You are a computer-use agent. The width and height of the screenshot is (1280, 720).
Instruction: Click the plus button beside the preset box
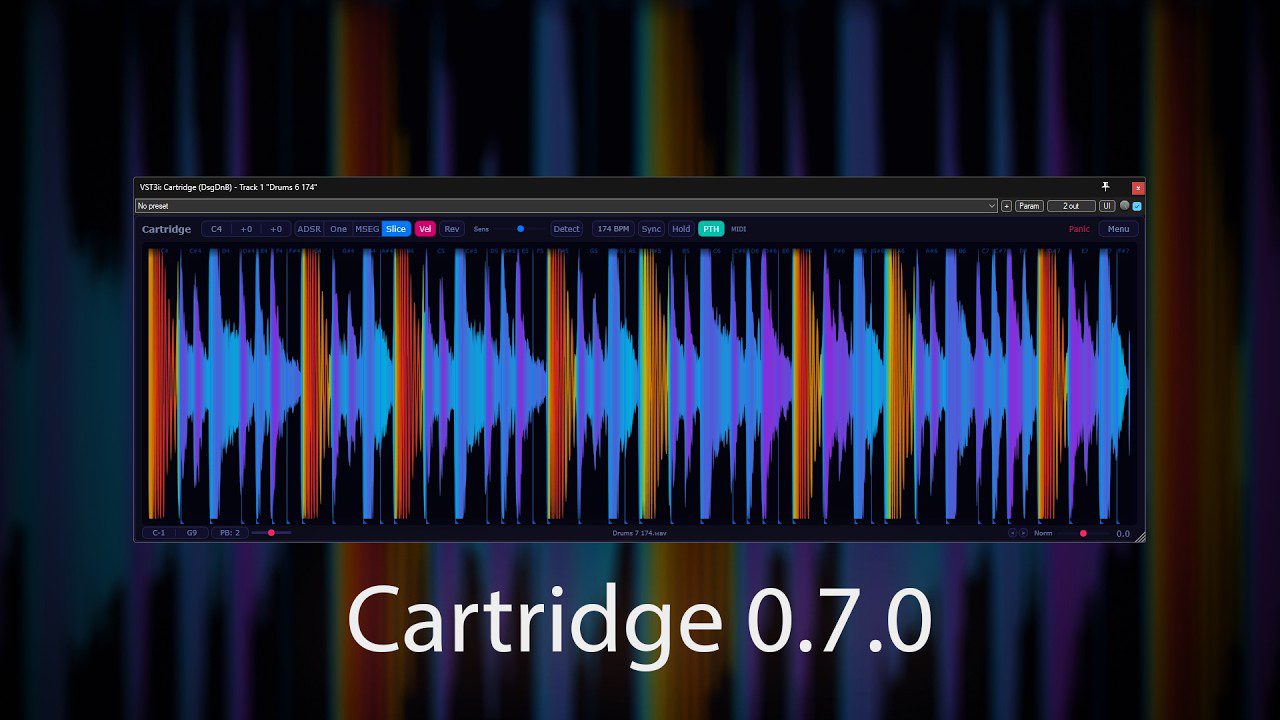(1006, 206)
